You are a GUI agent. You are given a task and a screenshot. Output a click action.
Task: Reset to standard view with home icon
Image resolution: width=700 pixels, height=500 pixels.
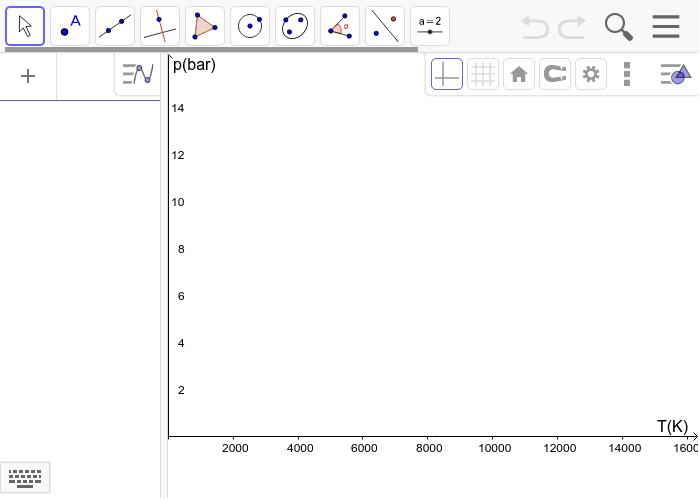[519, 74]
